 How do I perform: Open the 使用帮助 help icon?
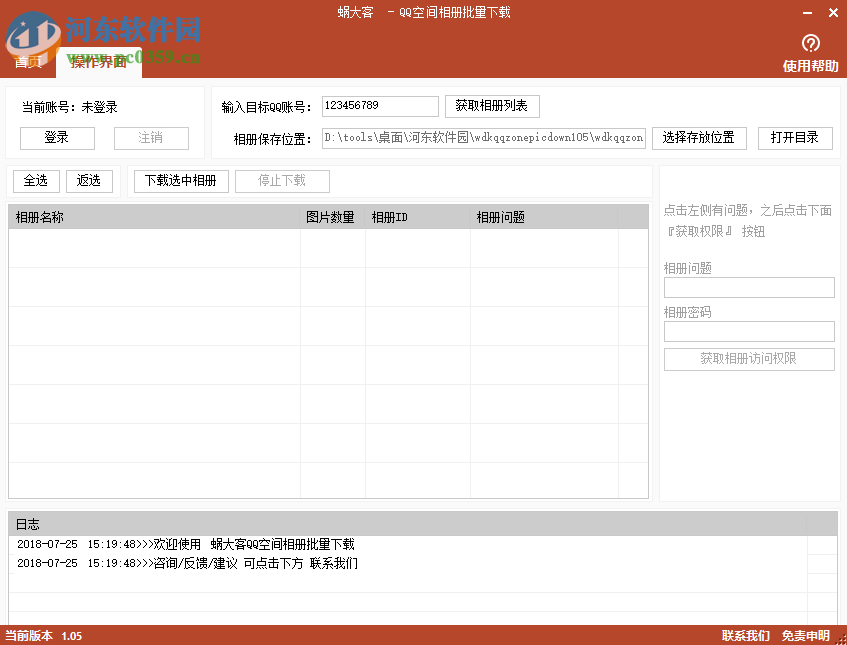pyautogui.click(x=810, y=52)
